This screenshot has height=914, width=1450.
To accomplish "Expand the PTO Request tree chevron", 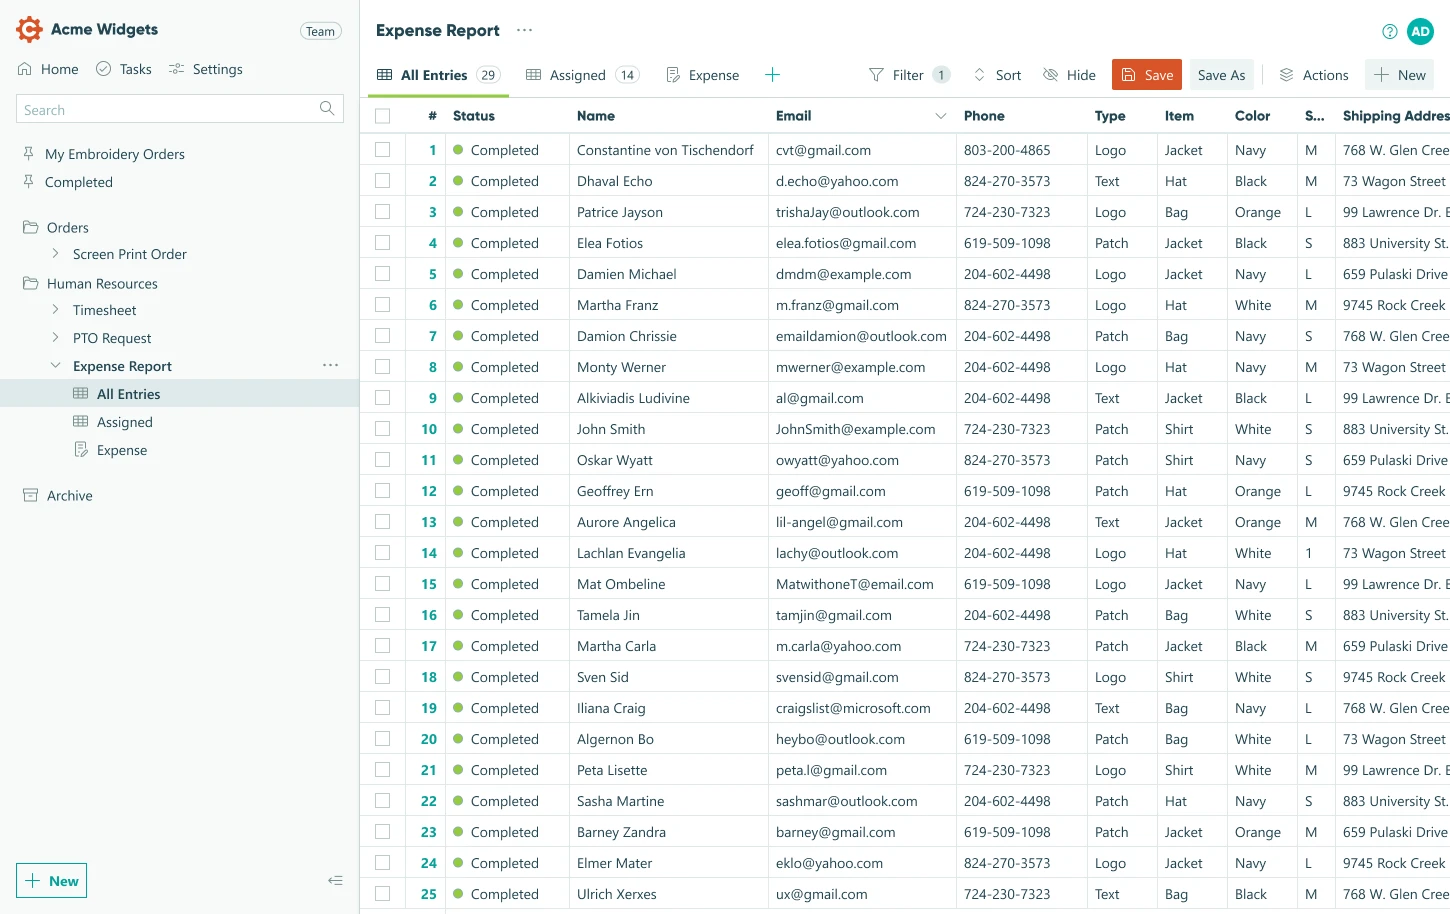I will [x=55, y=338].
